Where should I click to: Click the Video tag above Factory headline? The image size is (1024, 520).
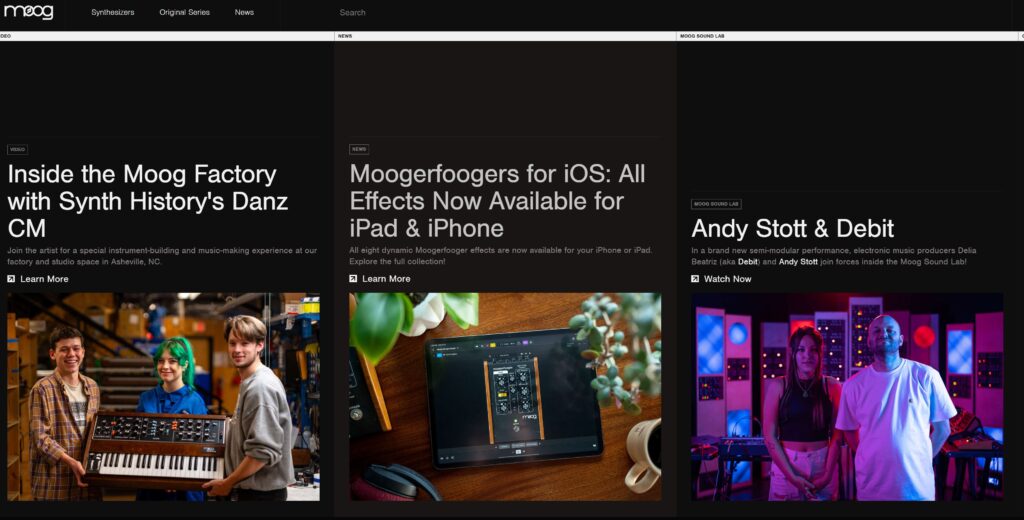coord(18,150)
